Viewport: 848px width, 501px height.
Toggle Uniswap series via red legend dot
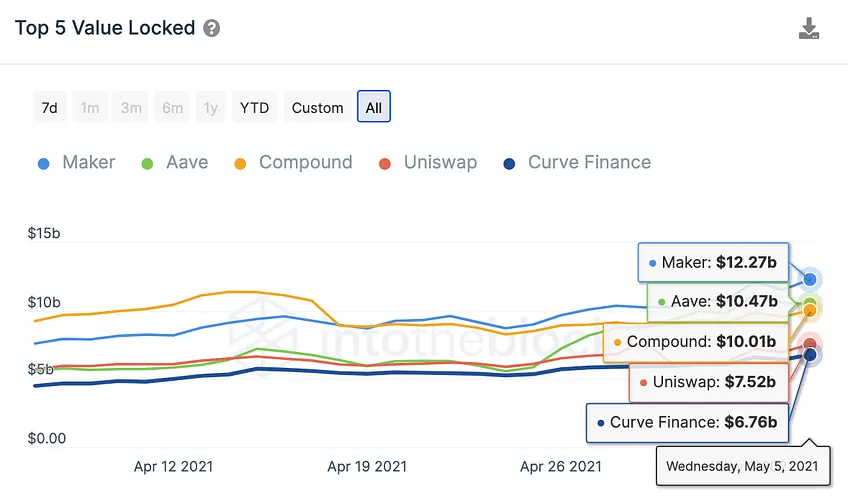coord(385,163)
